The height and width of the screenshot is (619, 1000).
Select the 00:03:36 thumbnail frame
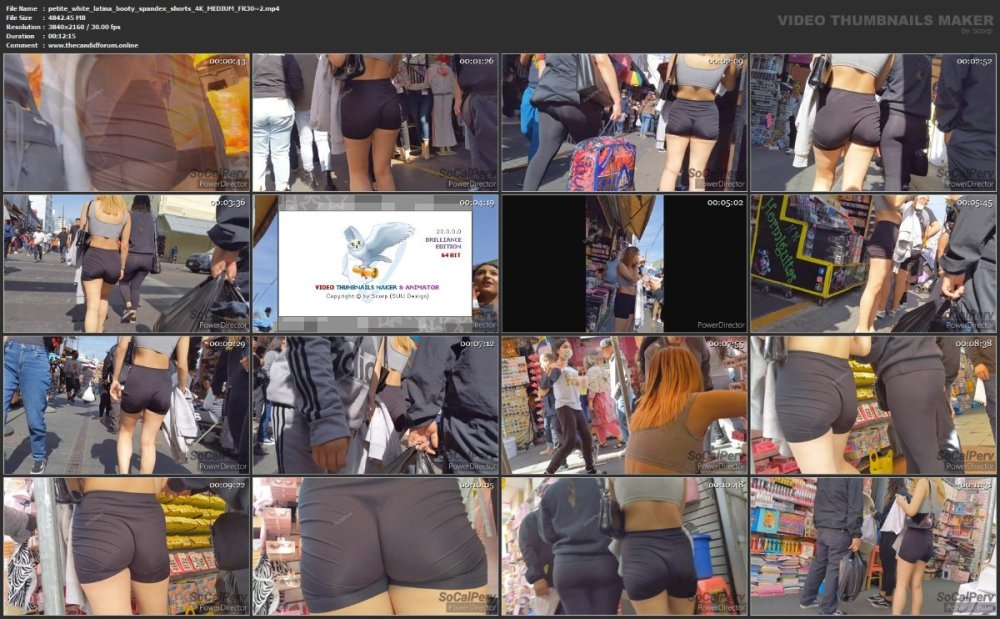126,264
